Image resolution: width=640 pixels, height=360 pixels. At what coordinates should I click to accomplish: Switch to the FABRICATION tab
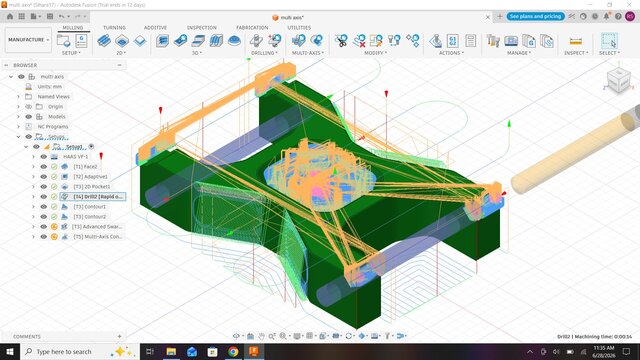[x=252, y=27]
